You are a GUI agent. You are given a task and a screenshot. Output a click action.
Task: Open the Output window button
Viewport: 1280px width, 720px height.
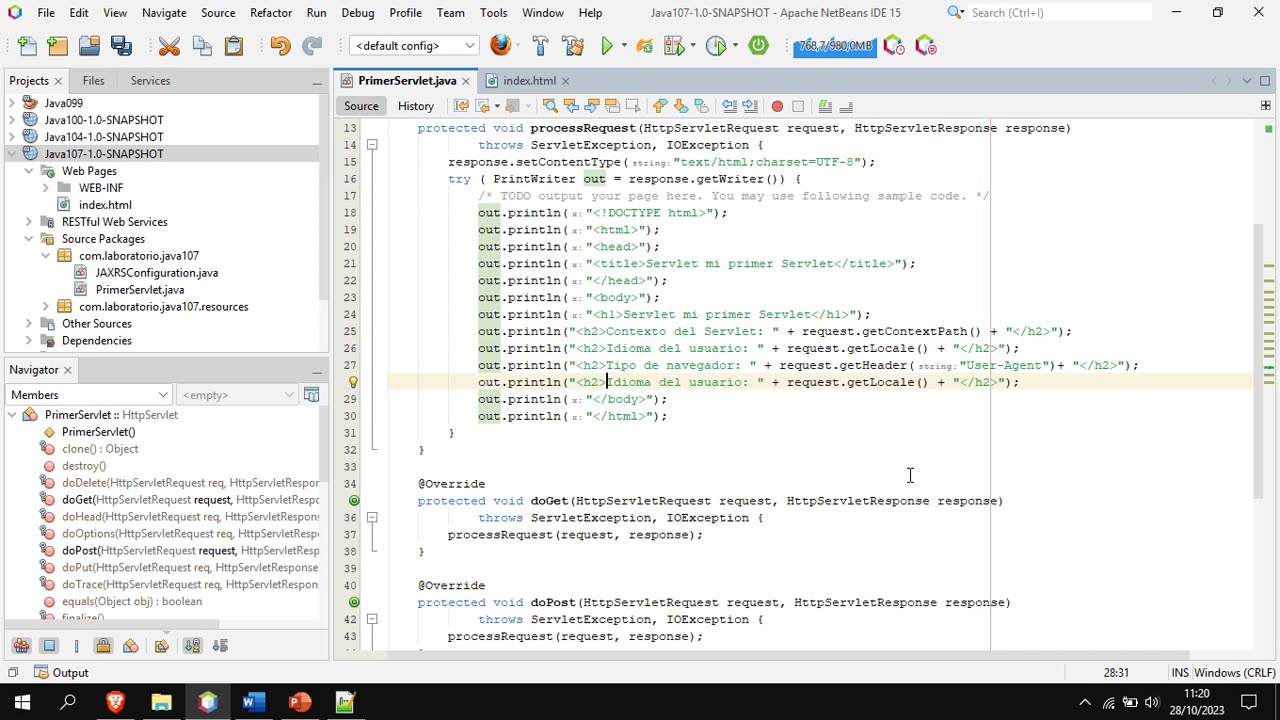[x=61, y=673]
